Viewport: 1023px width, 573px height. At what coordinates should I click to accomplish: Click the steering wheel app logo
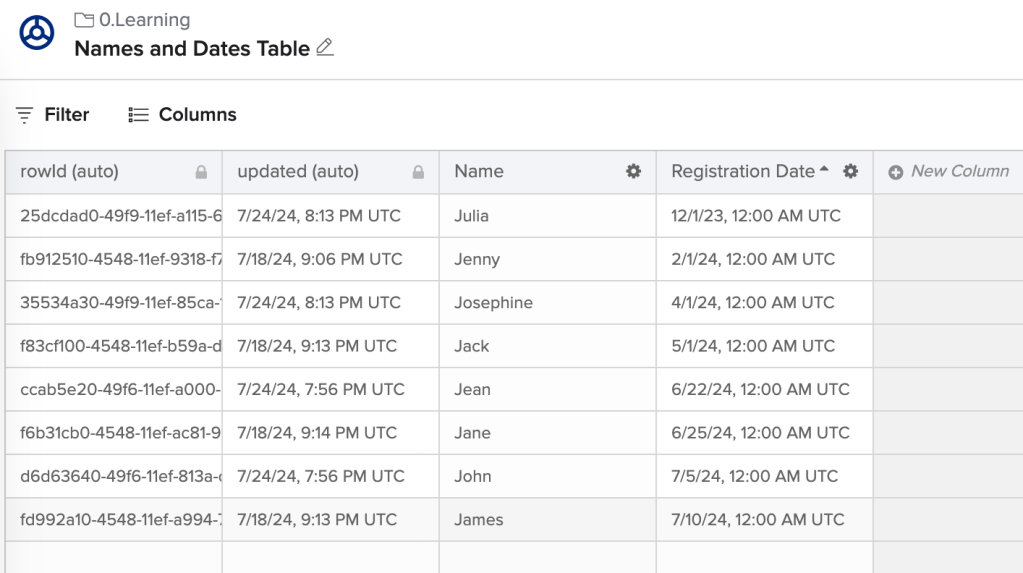(37, 33)
